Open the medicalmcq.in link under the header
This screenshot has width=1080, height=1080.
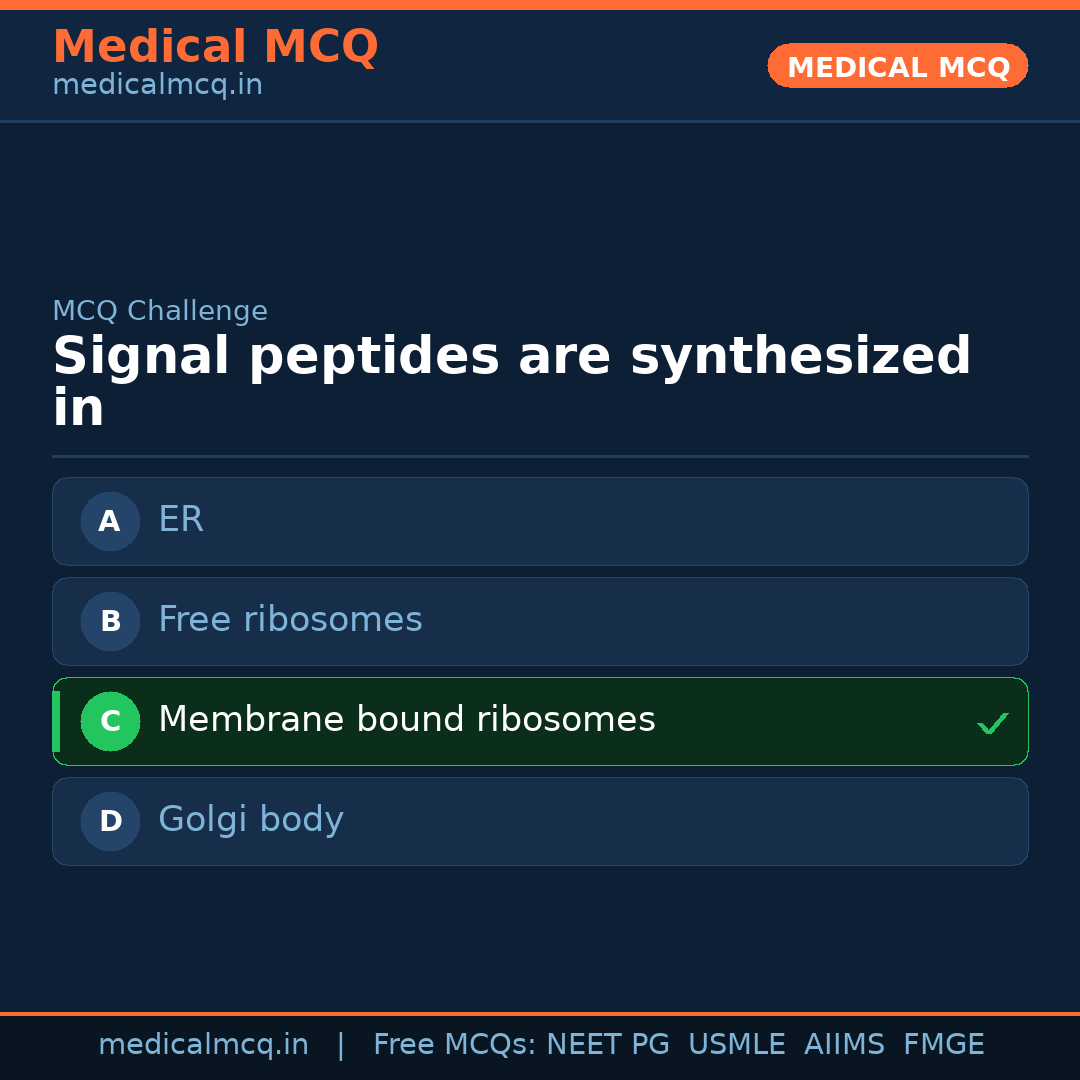157,86
